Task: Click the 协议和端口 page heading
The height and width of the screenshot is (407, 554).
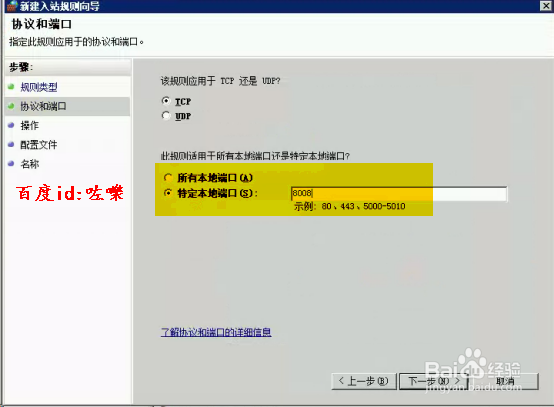Action: 42,24
